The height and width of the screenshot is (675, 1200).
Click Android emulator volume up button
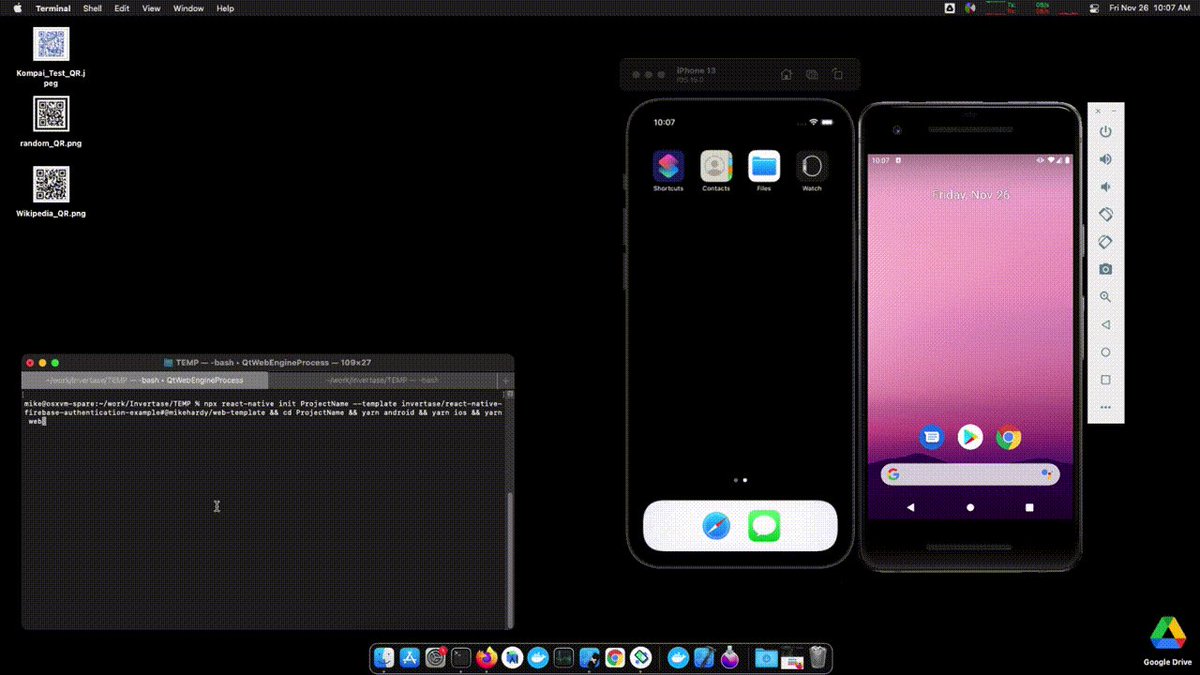tap(1105, 159)
